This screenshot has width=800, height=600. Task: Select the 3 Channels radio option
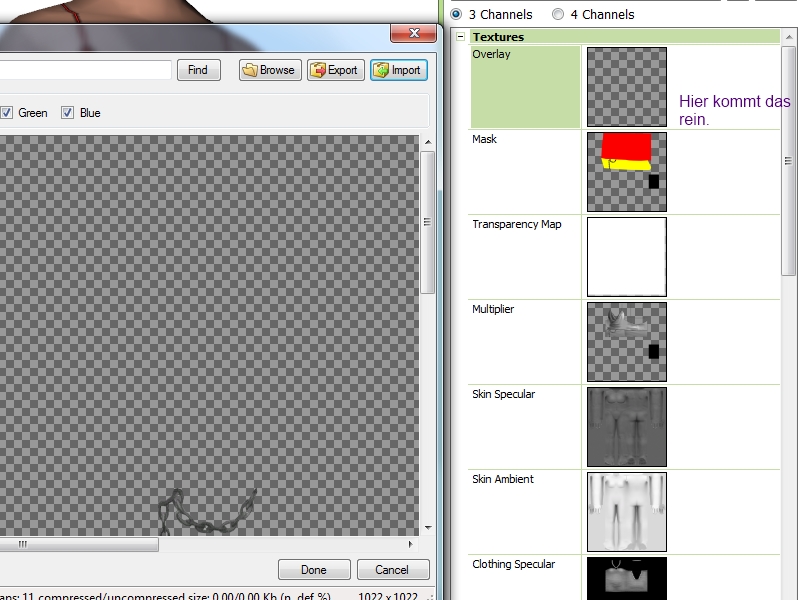coord(456,15)
